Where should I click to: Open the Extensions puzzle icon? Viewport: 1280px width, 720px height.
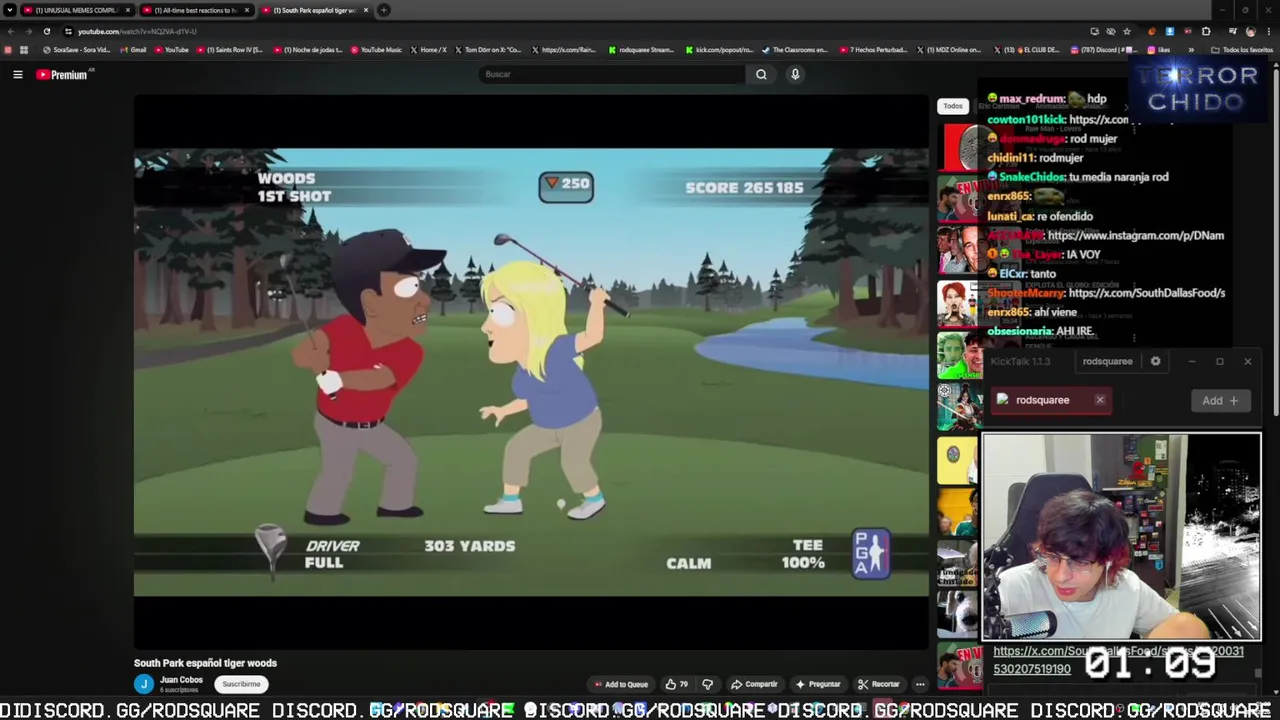click(x=1206, y=31)
